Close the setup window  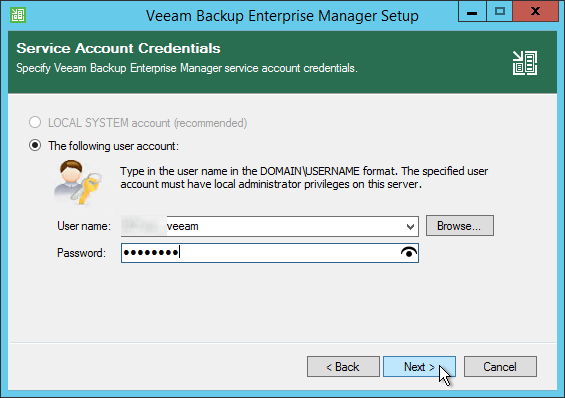(535, 12)
